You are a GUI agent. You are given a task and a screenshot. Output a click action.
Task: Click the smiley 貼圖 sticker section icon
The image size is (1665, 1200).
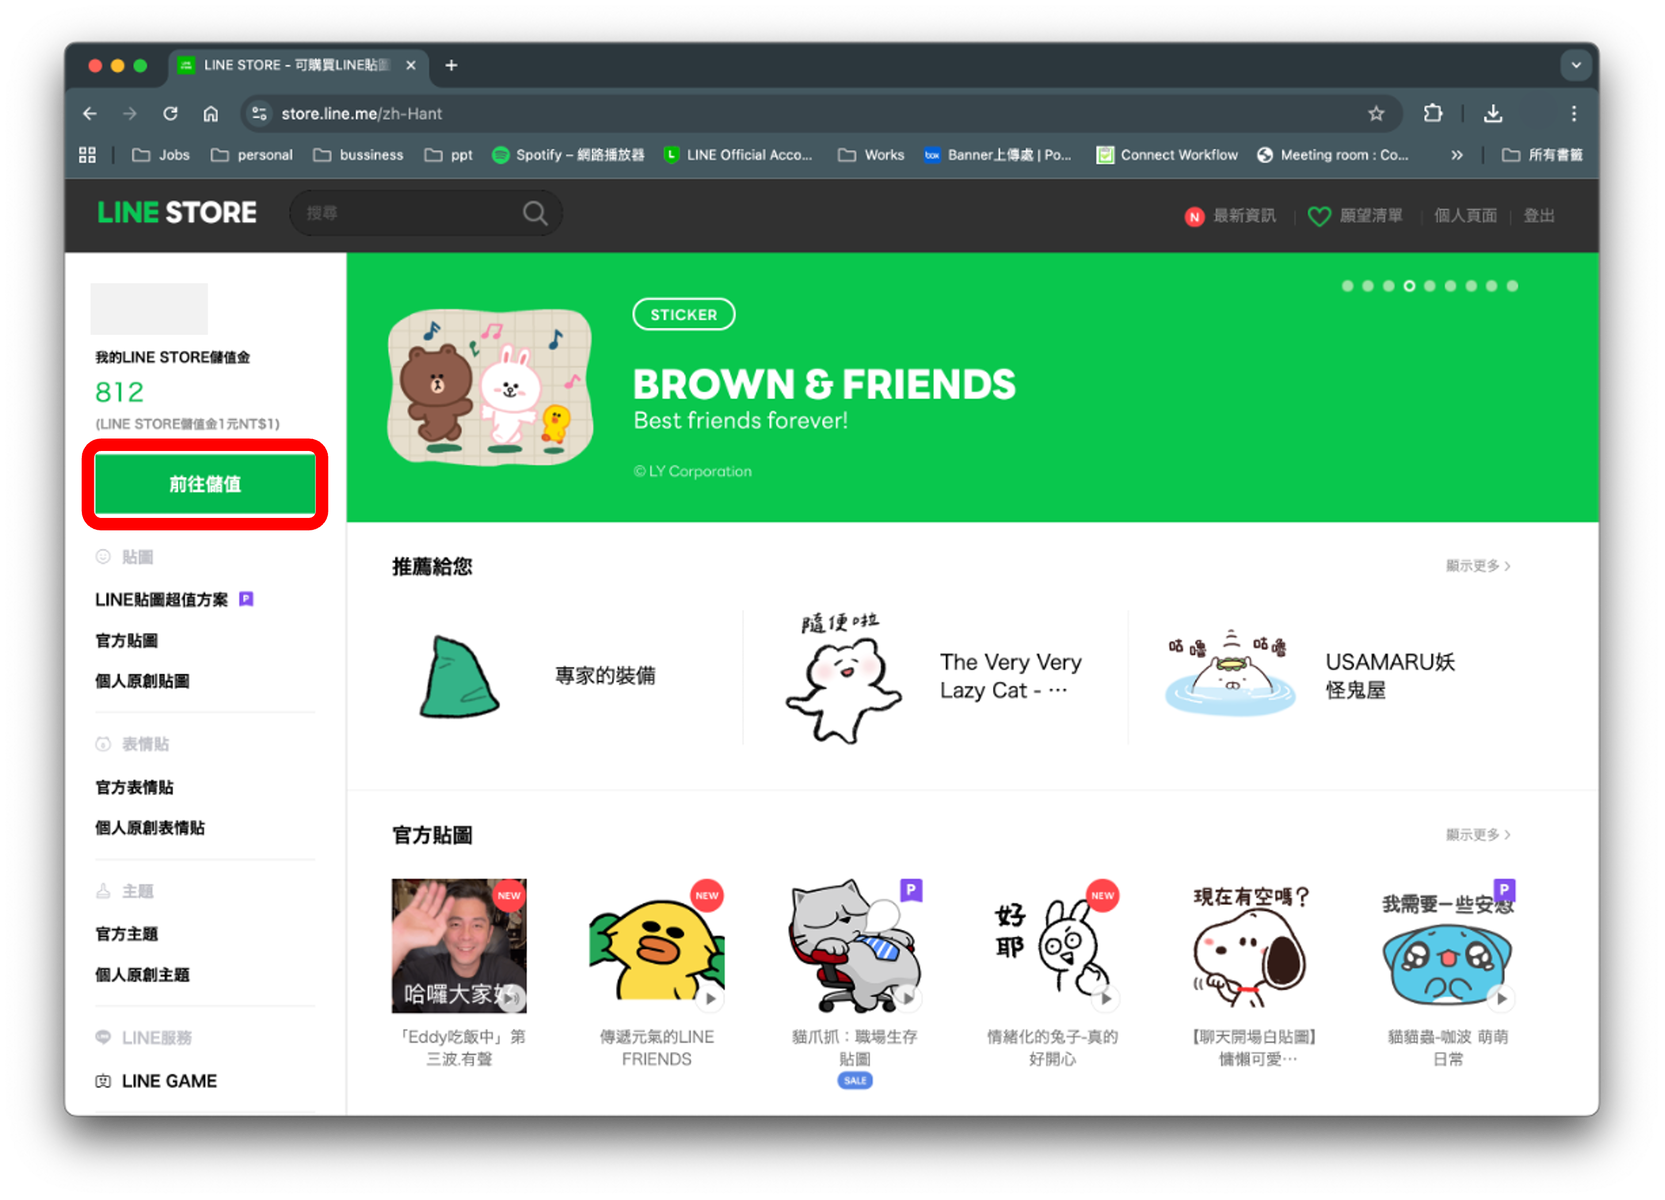click(x=104, y=557)
